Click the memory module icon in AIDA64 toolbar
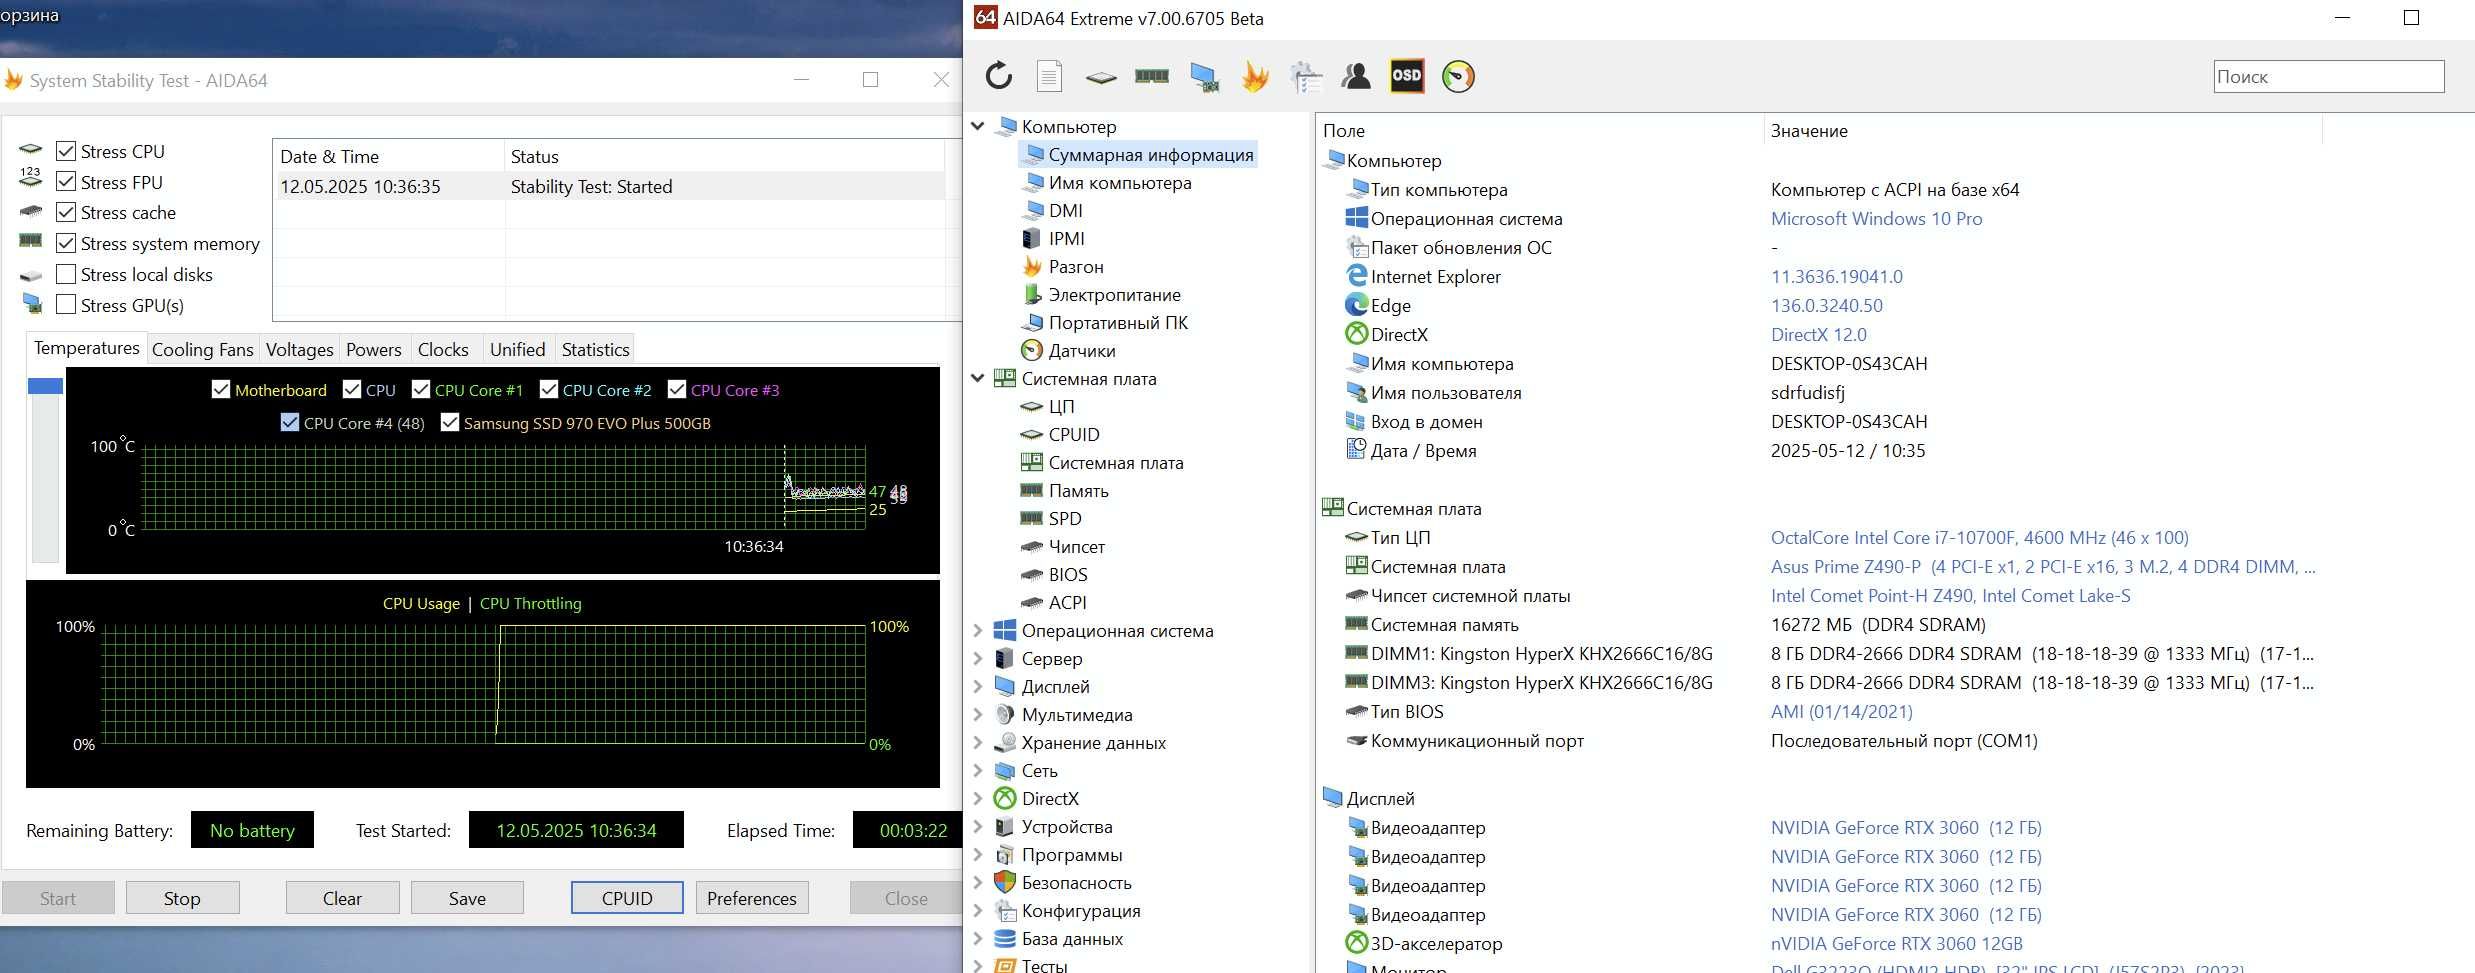The height and width of the screenshot is (973, 2475). [1152, 76]
